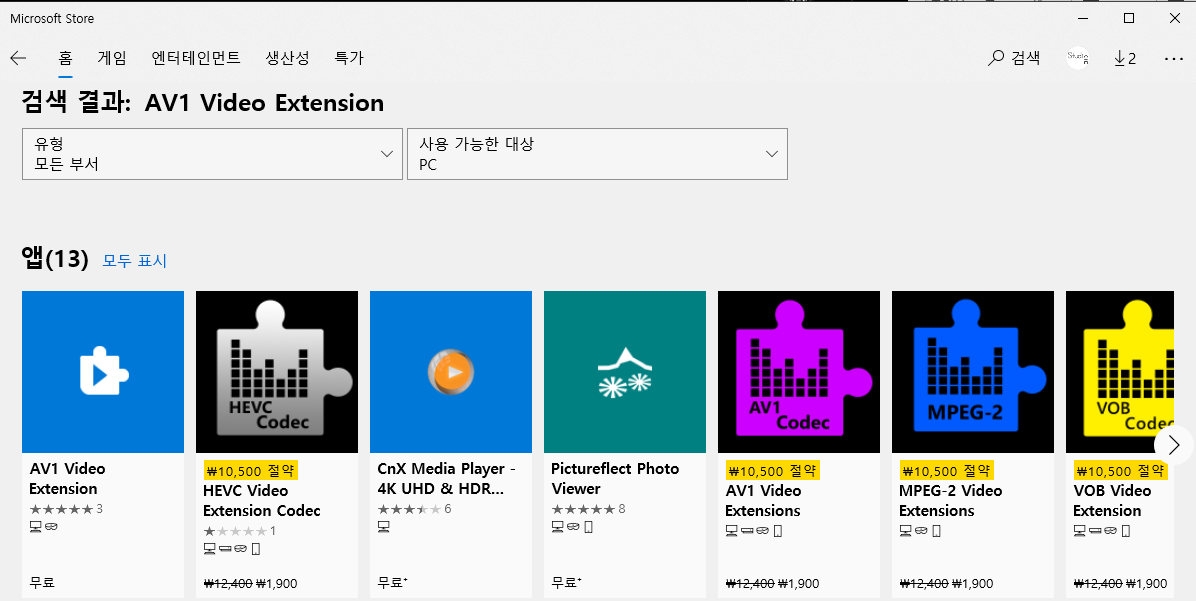Expand the 사용 가능한 대상 PC dropdown

[x=597, y=154]
